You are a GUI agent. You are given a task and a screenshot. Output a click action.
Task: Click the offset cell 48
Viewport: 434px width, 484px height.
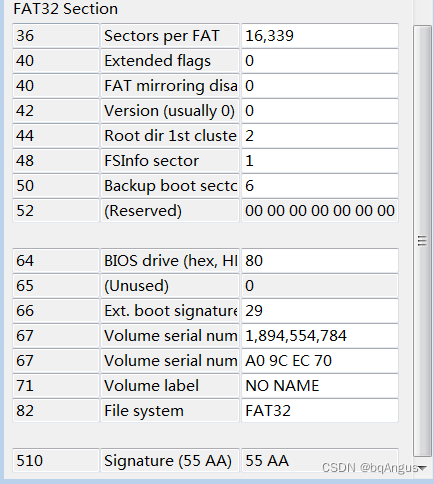coord(56,161)
